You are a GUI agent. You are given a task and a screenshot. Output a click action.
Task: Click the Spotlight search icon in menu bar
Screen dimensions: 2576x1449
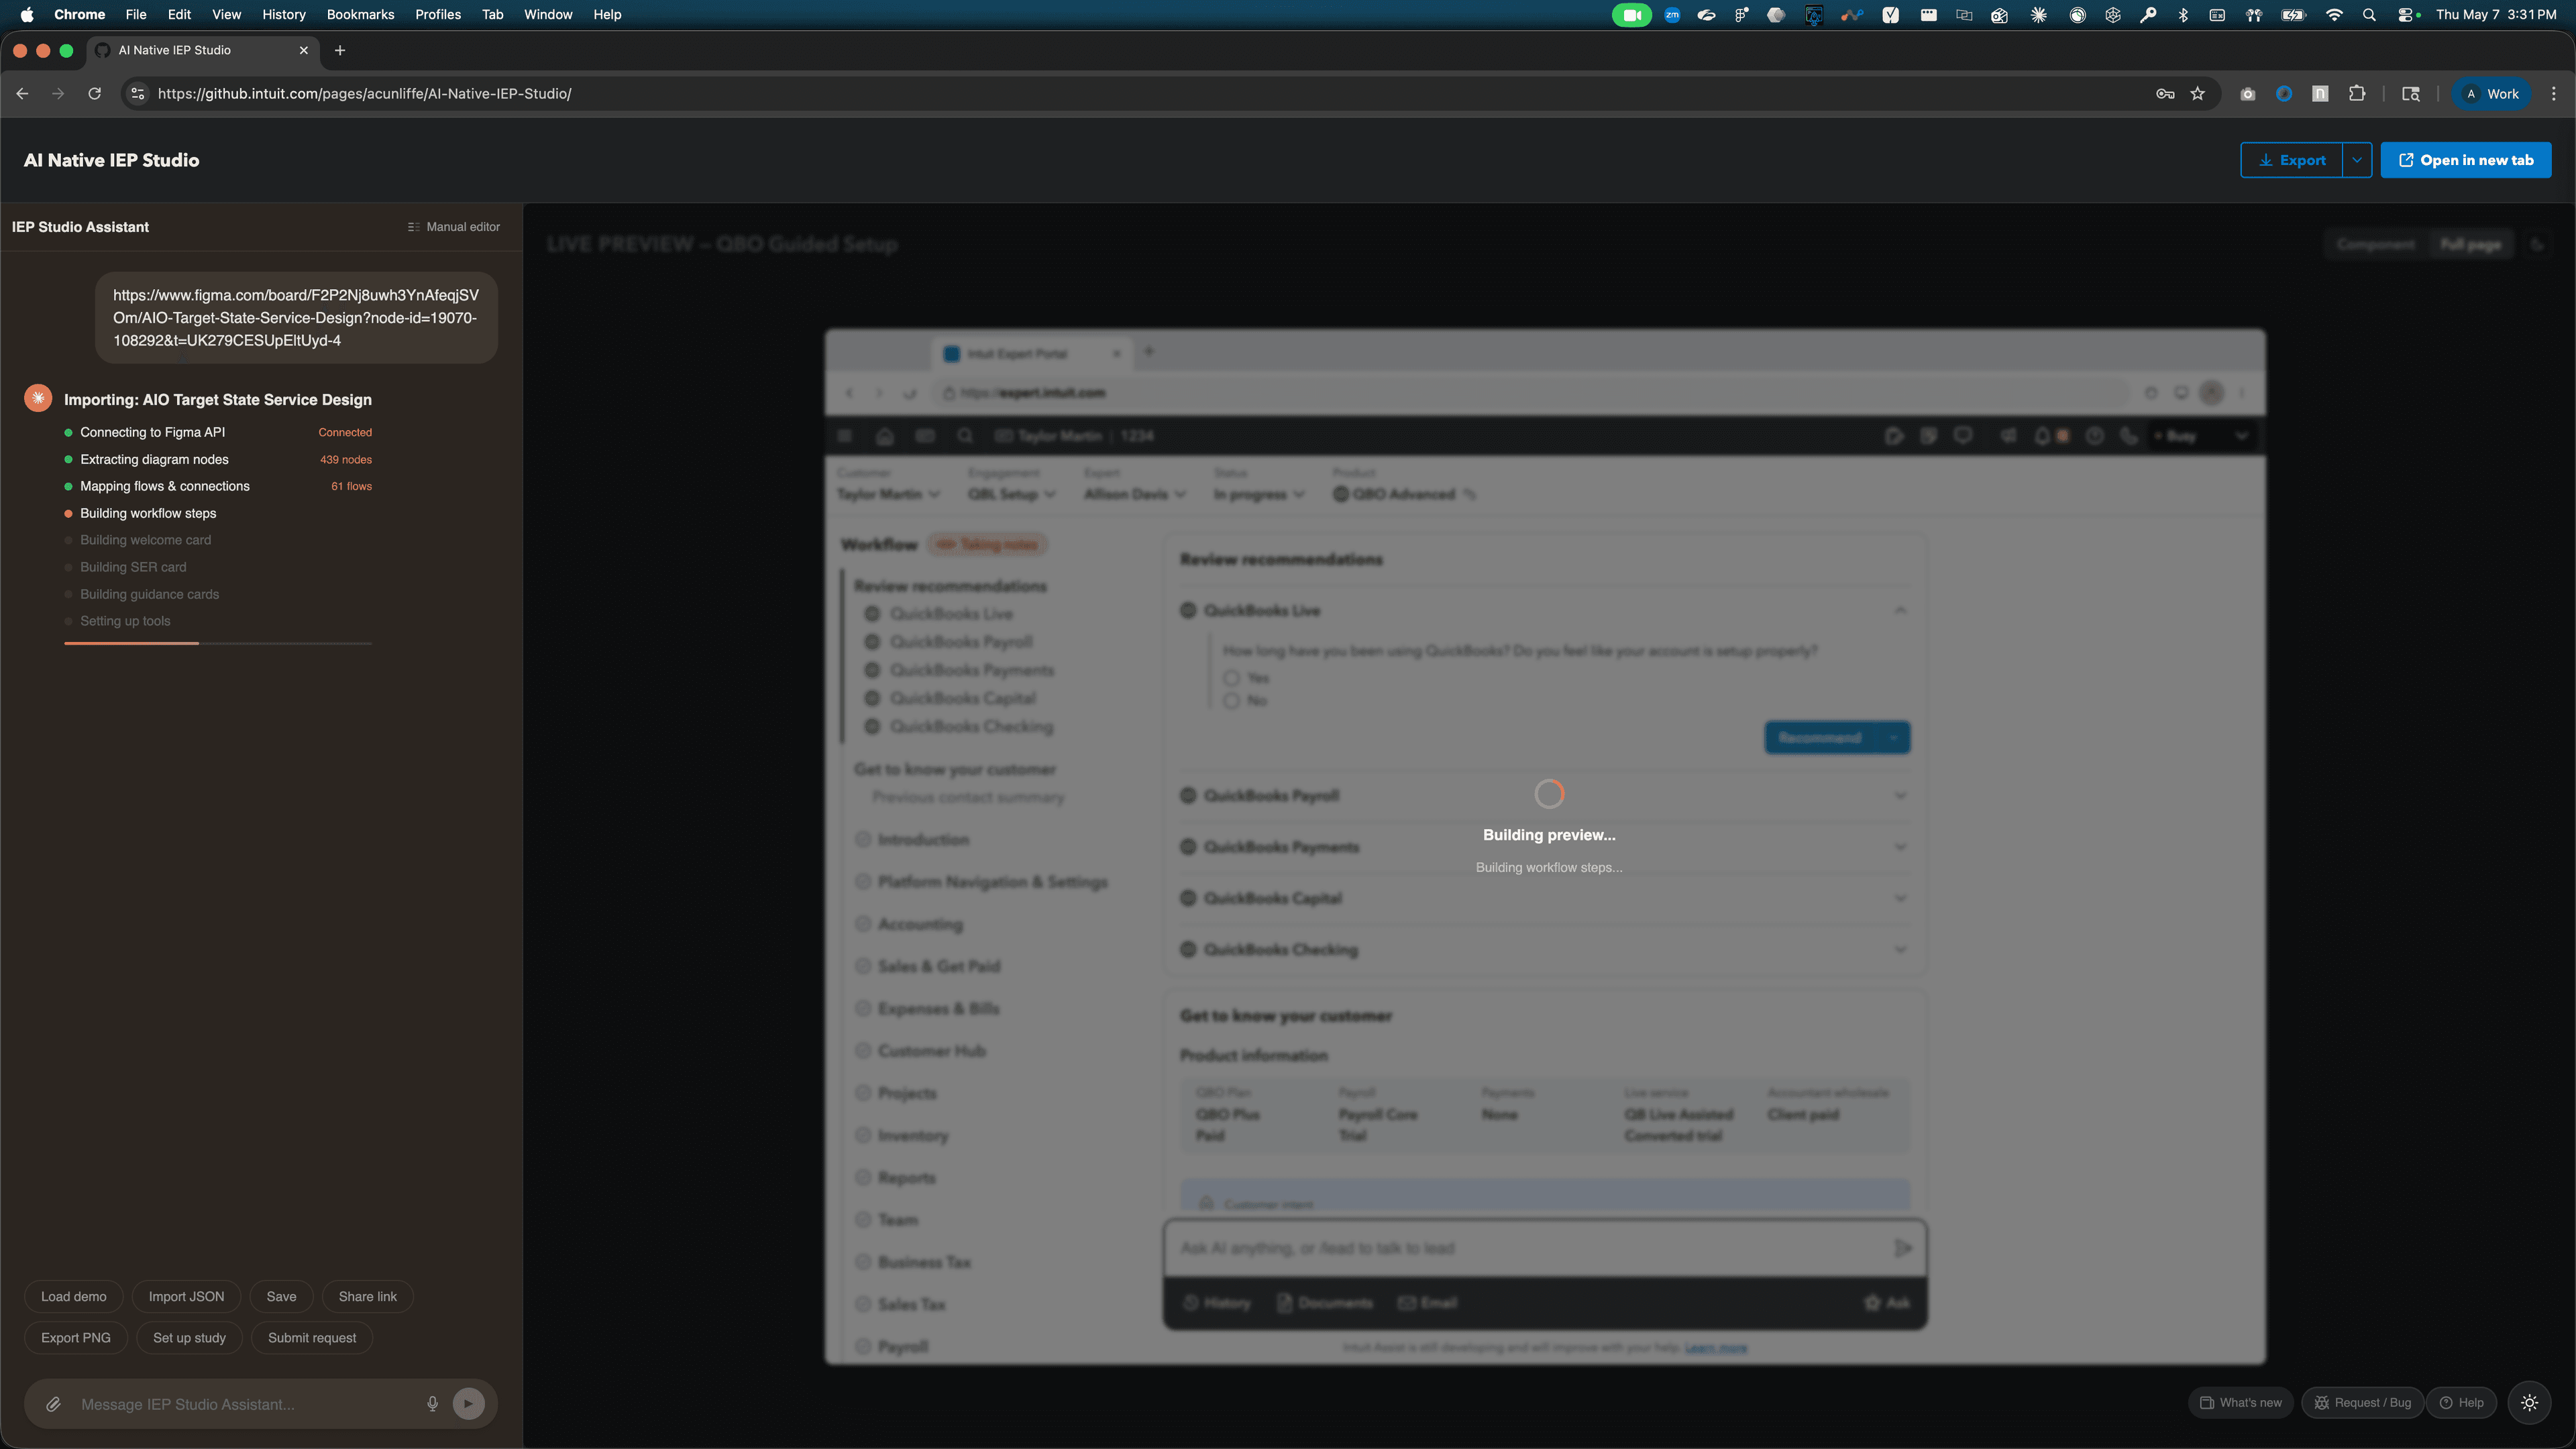coord(2369,15)
